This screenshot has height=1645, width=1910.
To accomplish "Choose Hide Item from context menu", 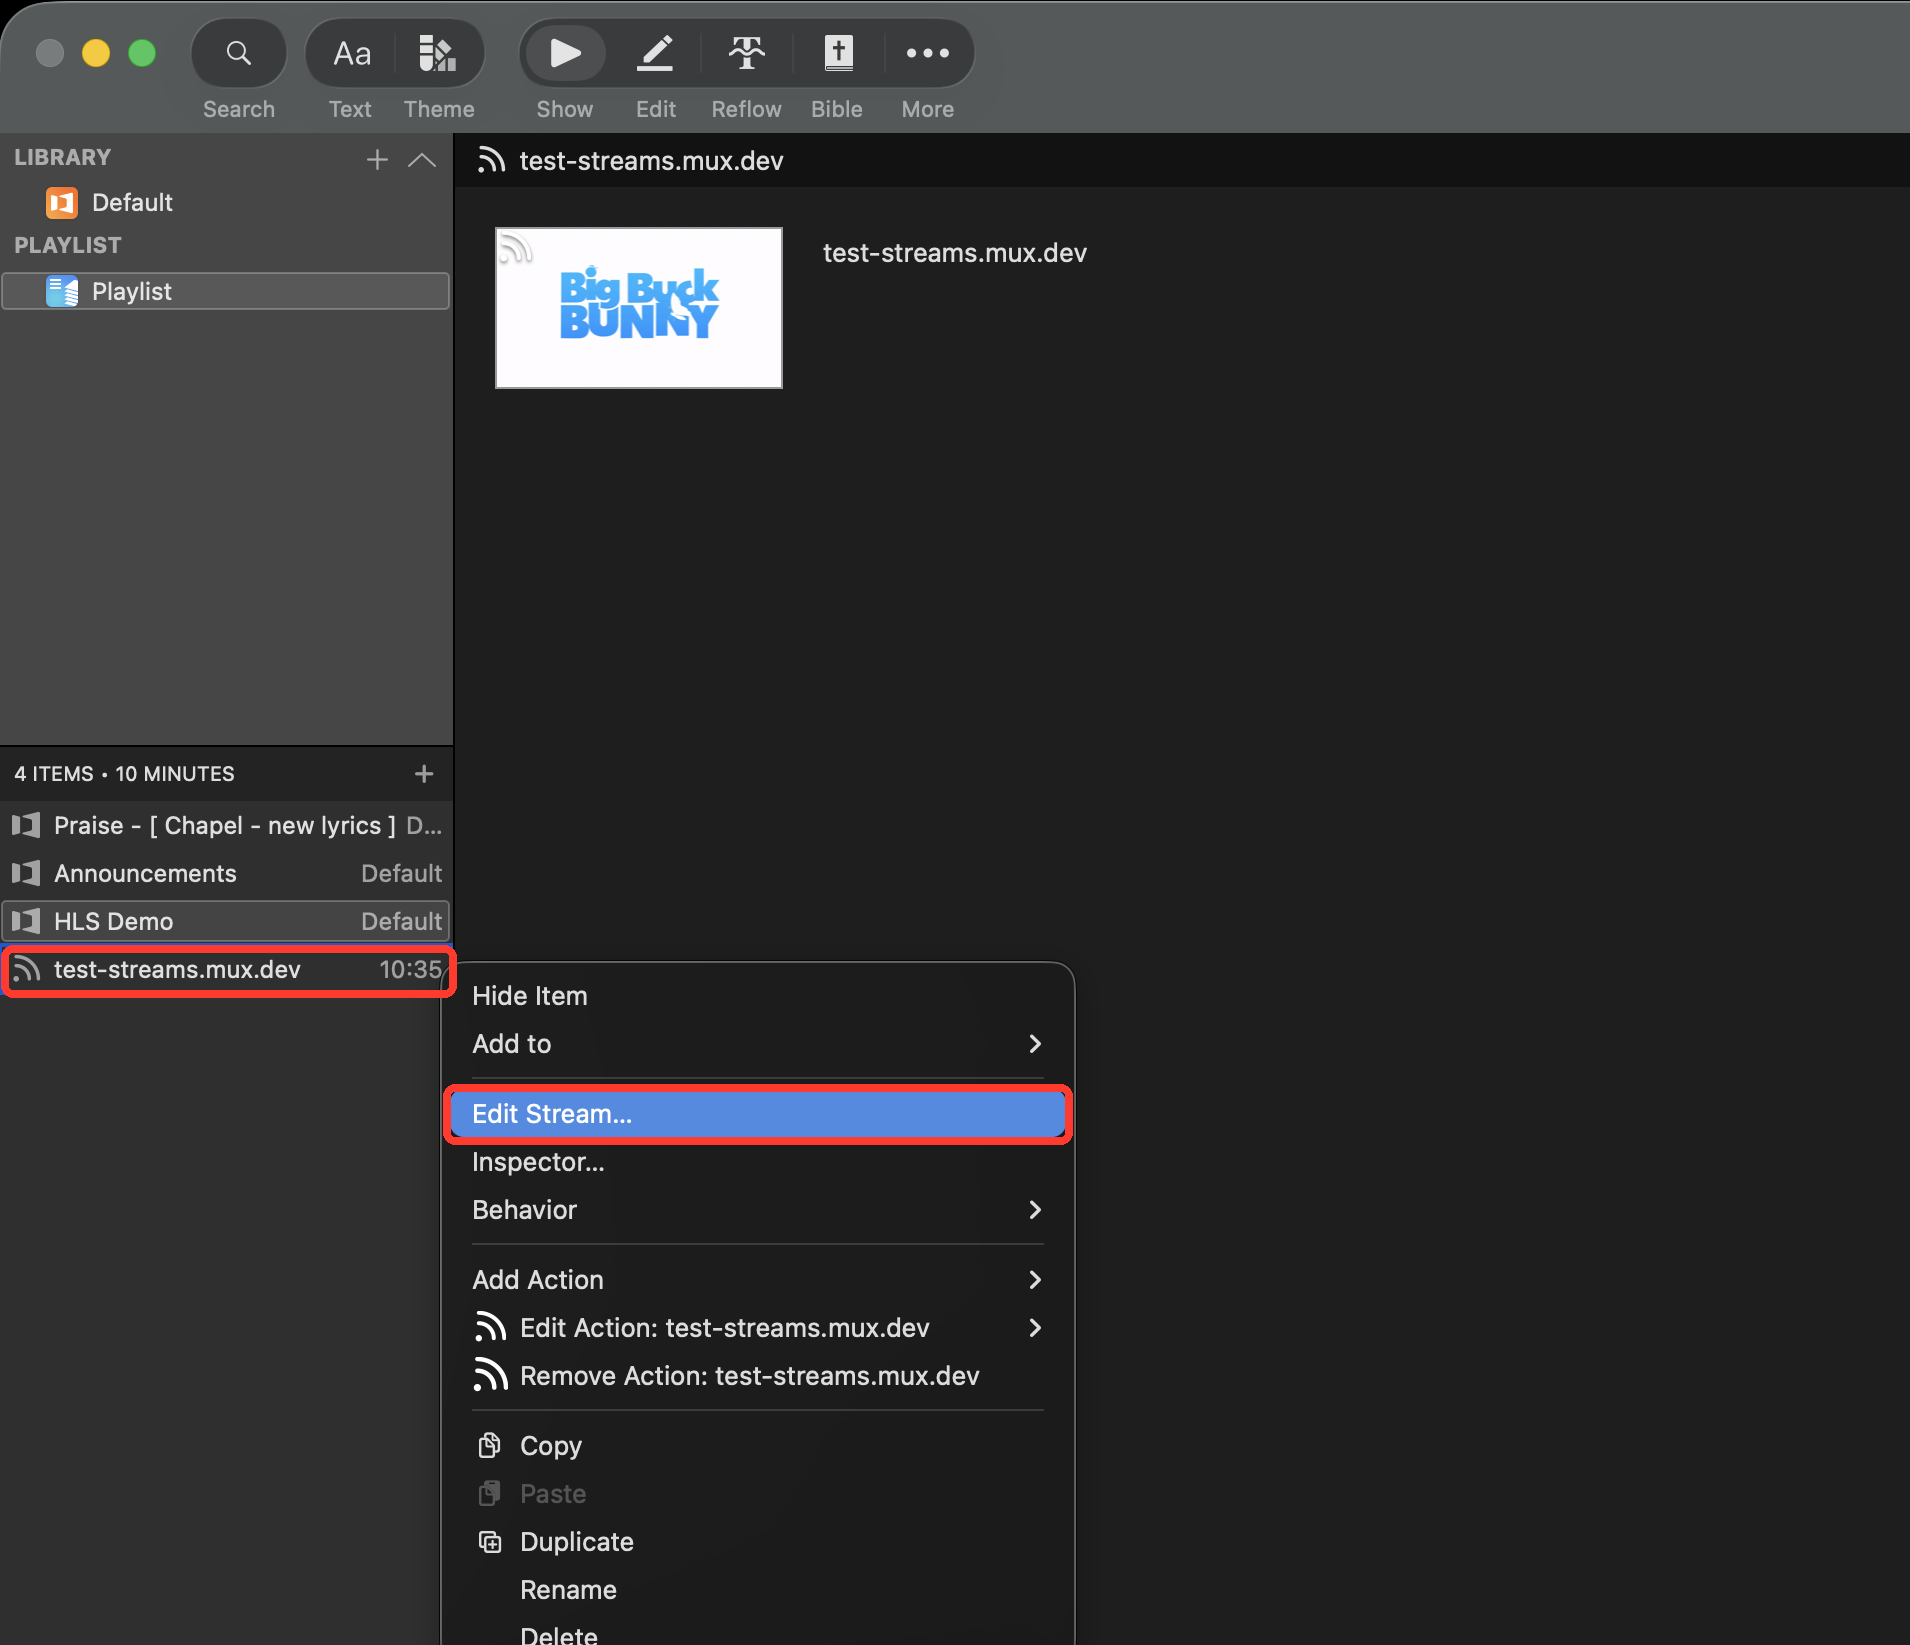I will coord(757,996).
